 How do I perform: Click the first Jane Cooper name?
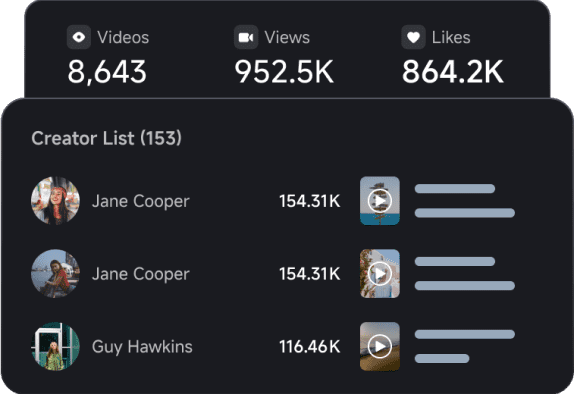(x=141, y=201)
